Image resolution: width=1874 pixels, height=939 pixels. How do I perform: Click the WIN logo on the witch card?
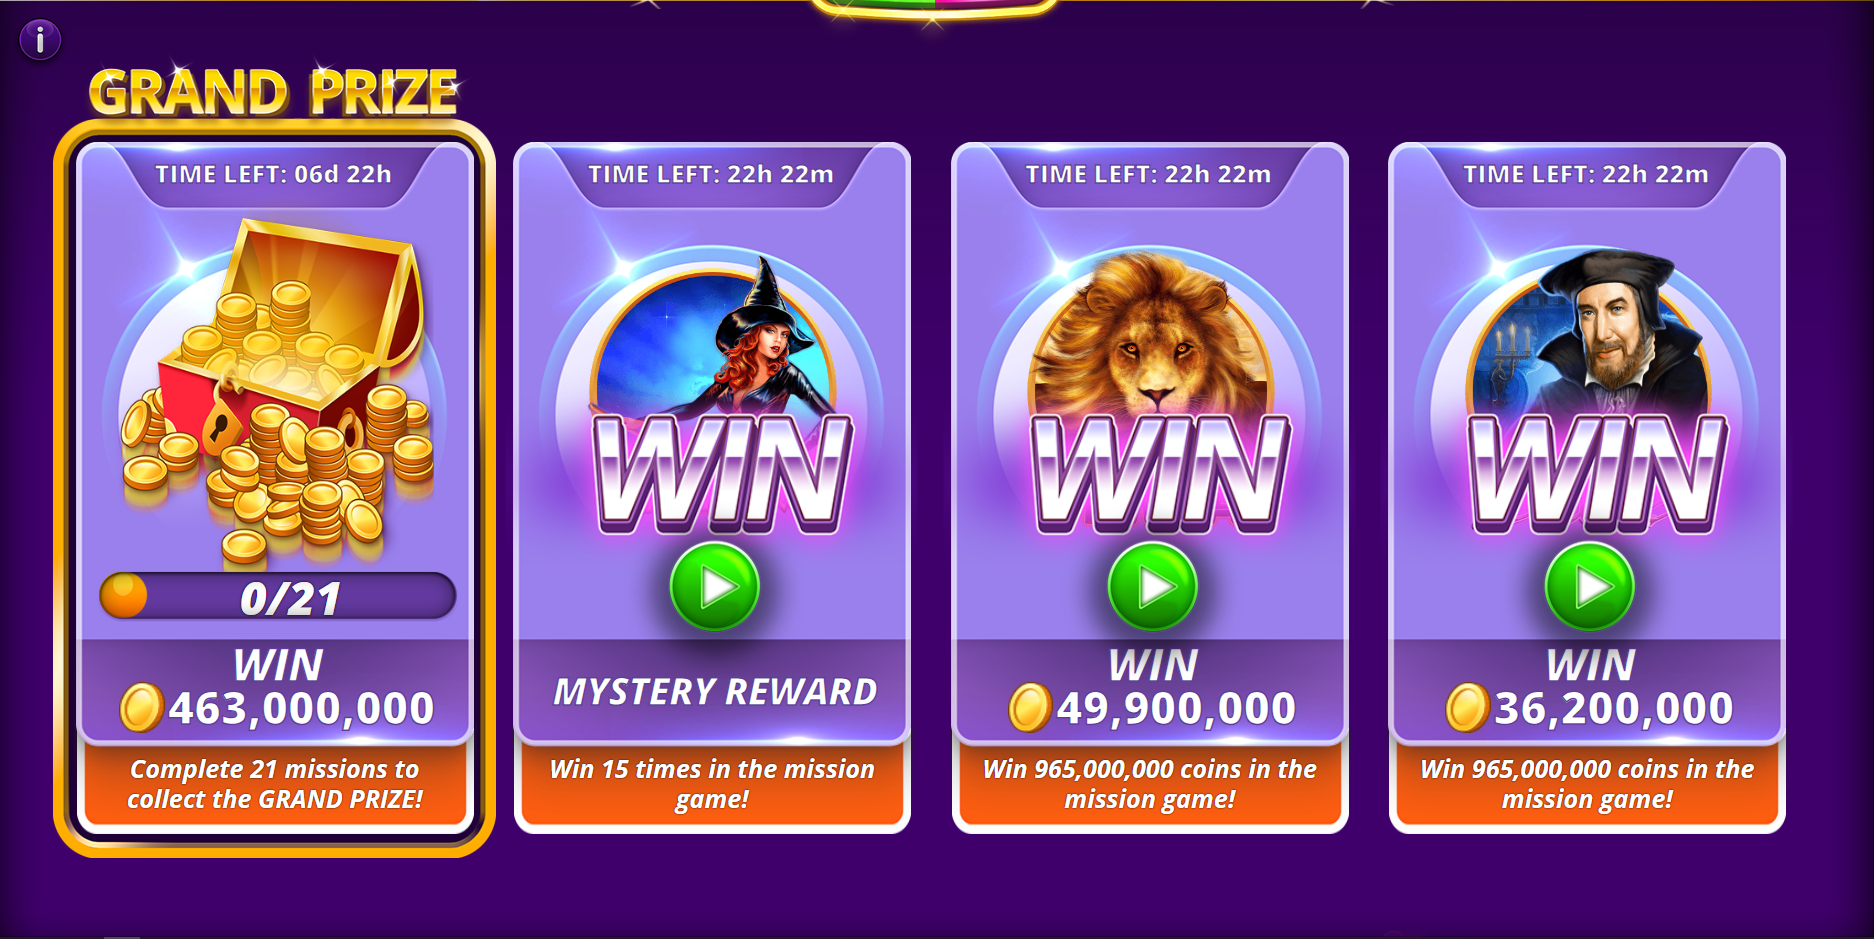721,474
